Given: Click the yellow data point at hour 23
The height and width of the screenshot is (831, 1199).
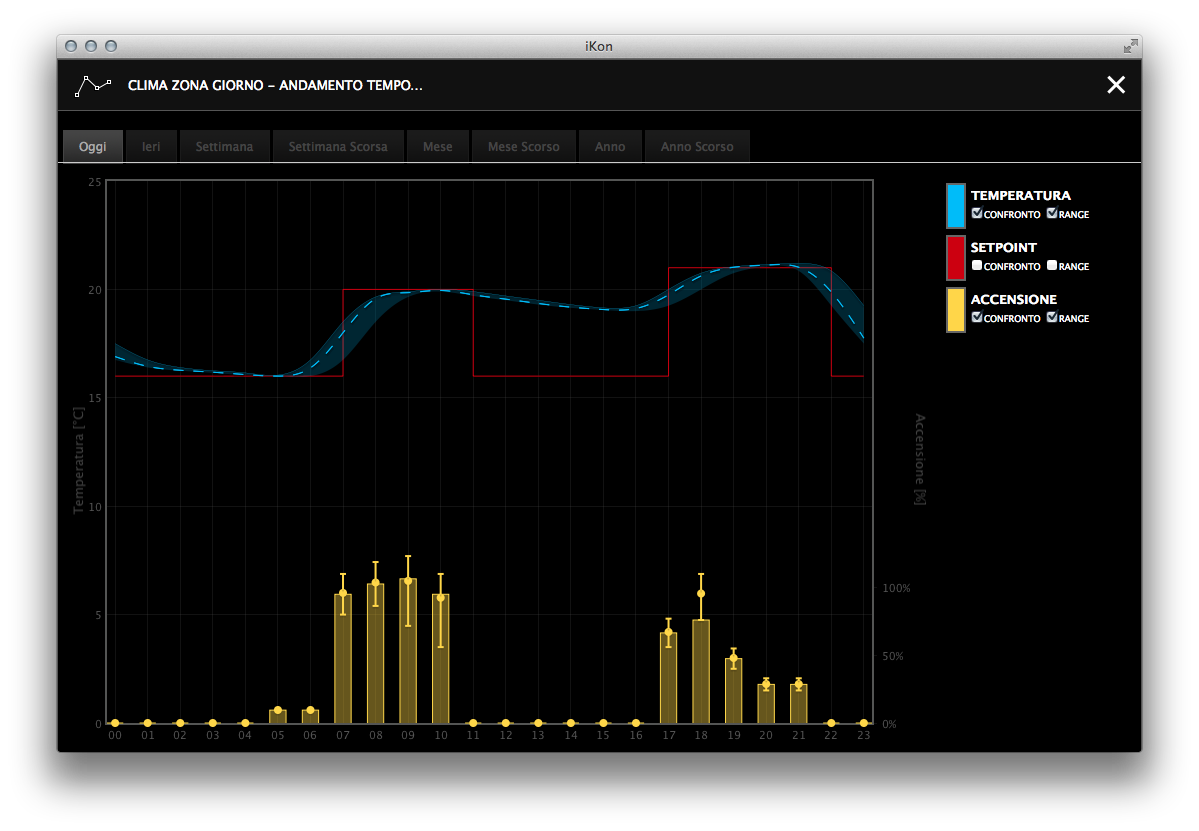Looking at the screenshot, I should coord(863,723).
